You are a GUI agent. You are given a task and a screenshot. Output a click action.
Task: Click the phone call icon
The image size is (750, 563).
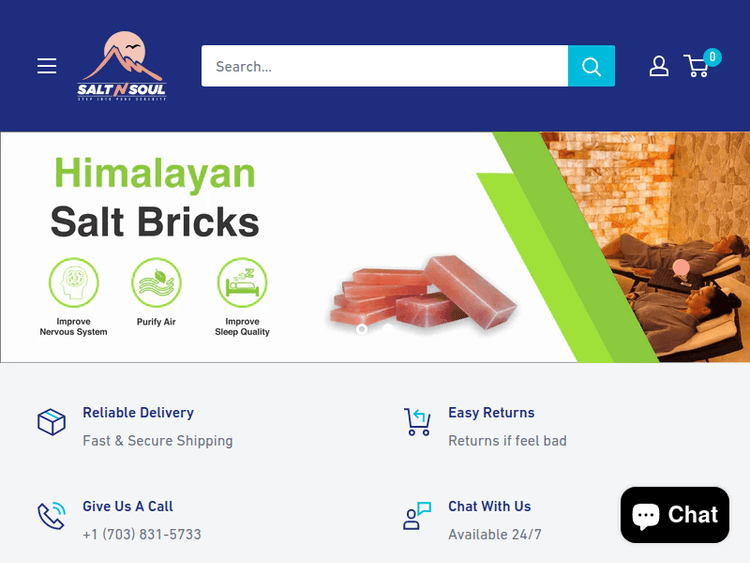click(x=52, y=516)
